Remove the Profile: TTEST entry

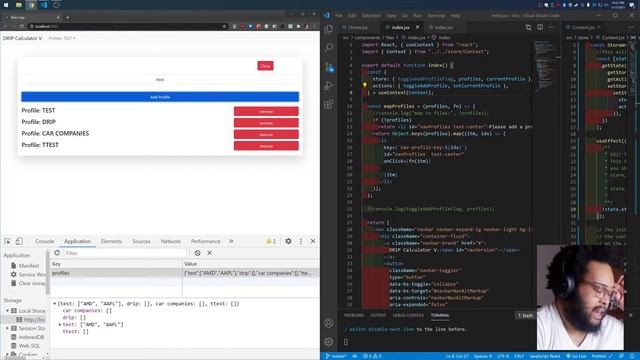pos(266,145)
